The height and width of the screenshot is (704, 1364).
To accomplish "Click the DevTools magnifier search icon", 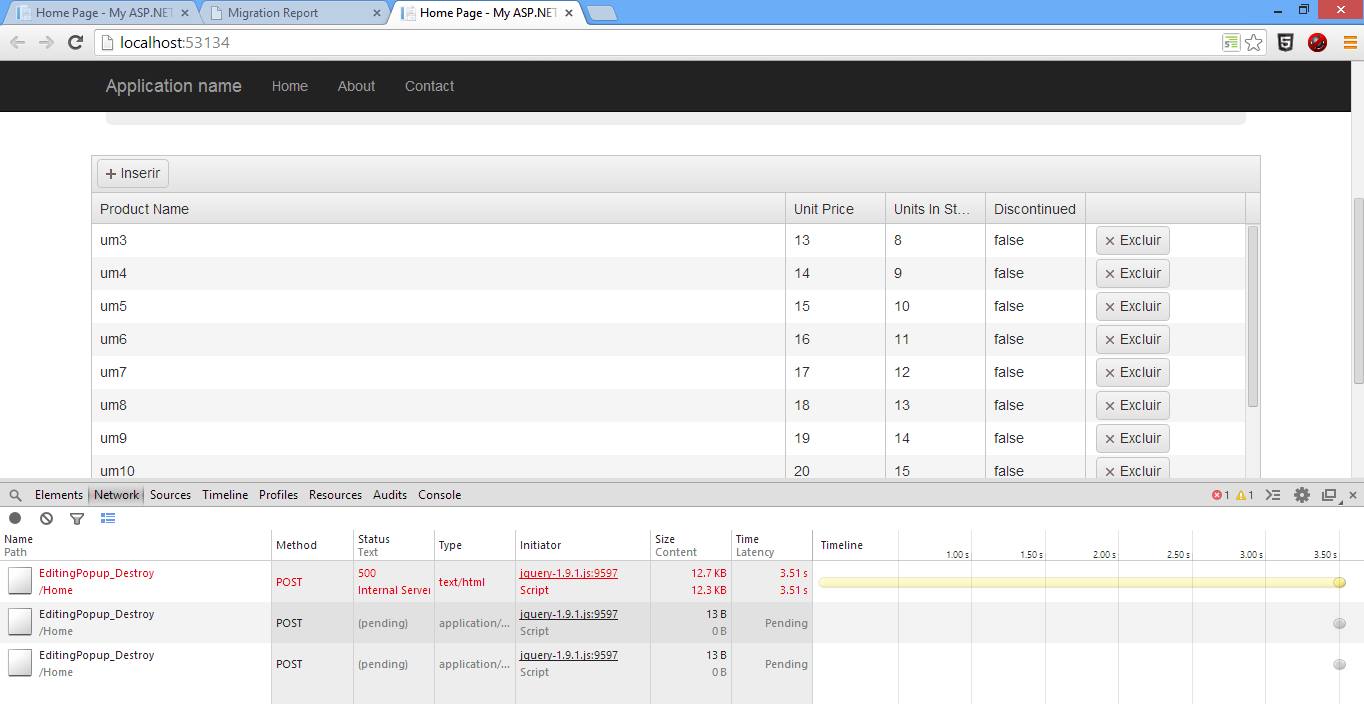I will [16, 495].
